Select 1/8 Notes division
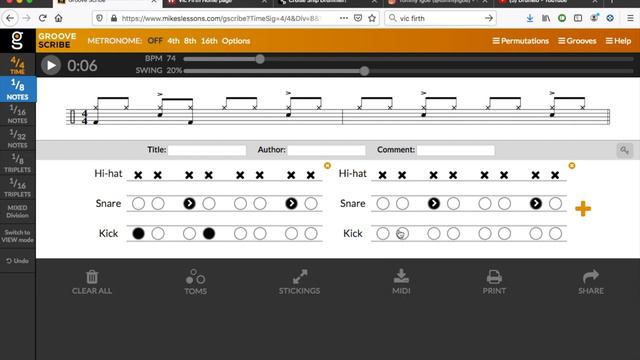 pyautogui.click(x=18, y=90)
